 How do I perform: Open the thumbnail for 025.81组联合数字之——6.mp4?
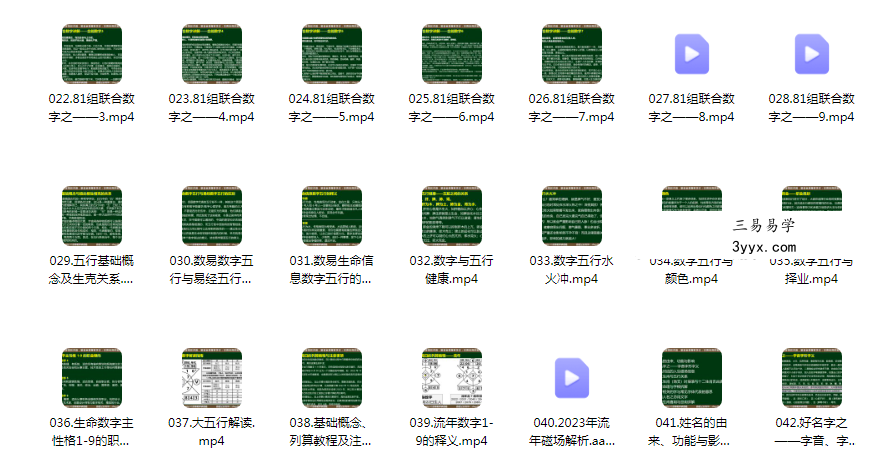tap(452, 54)
